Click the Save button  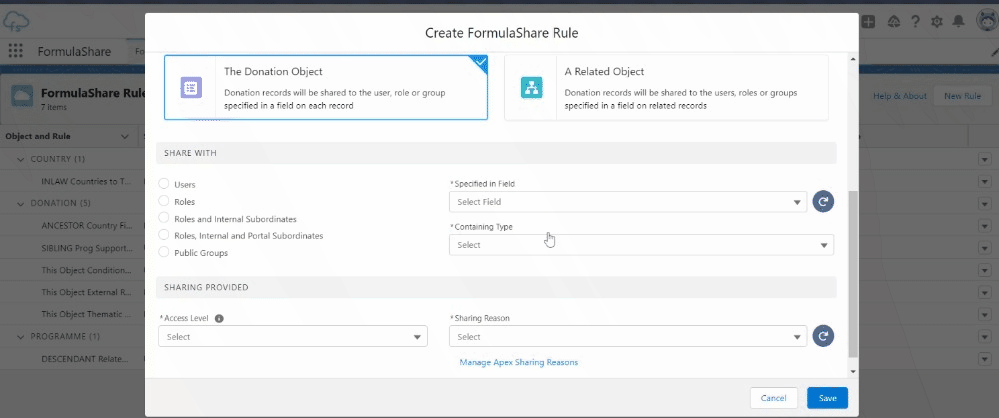tap(827, 398)
